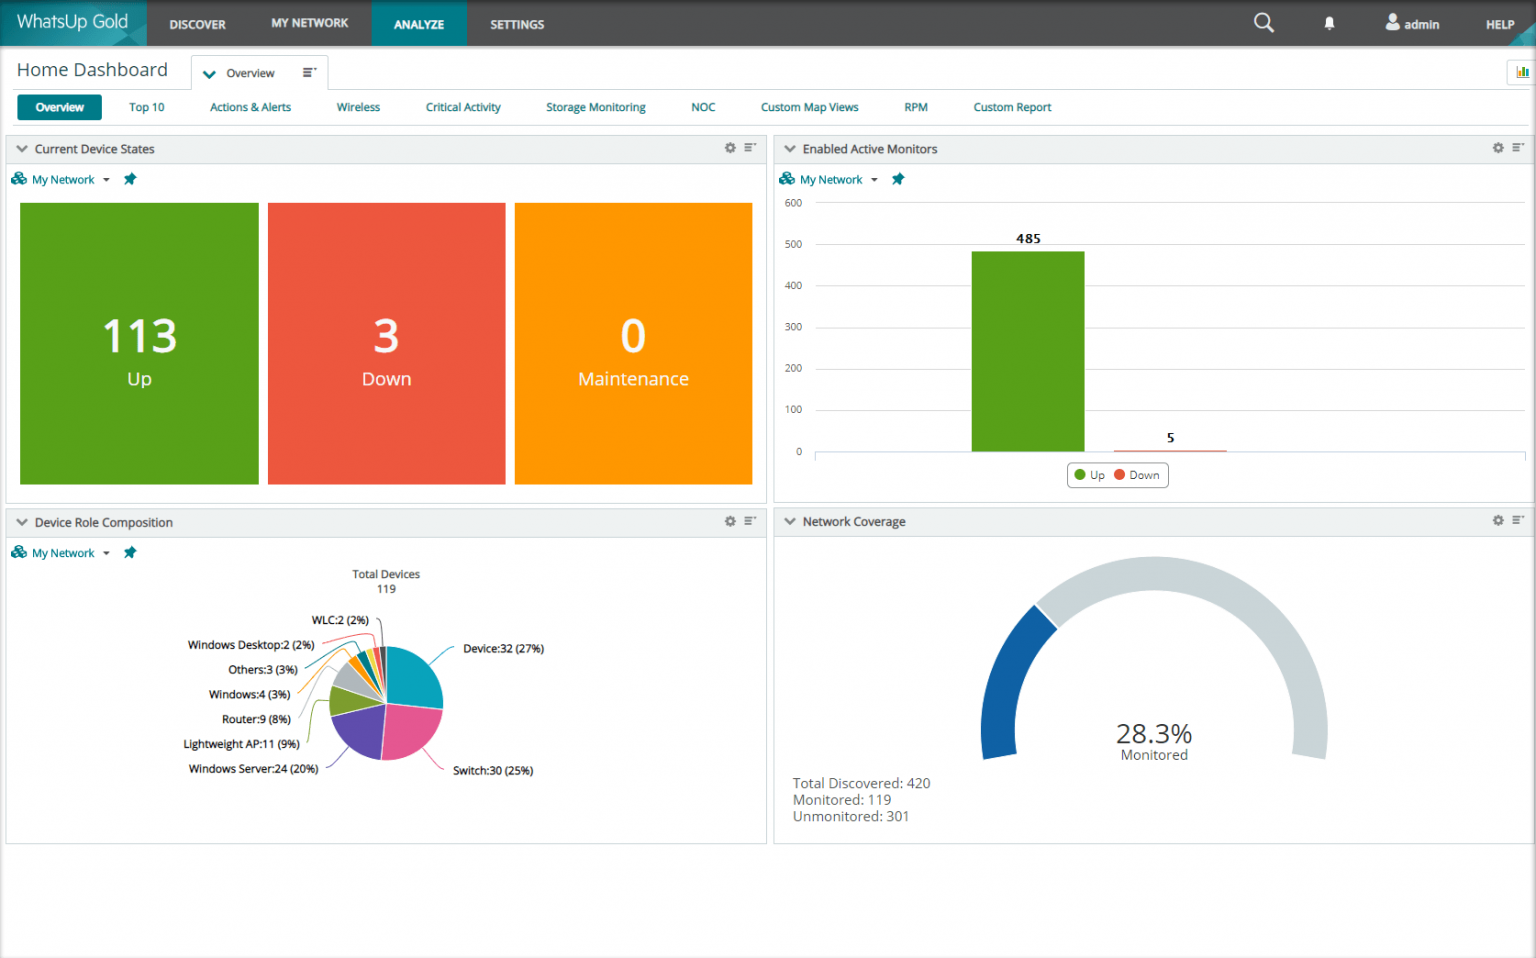Click the notifications bell icon
Screen dimensions: 1536x958
pos(1329,22)
